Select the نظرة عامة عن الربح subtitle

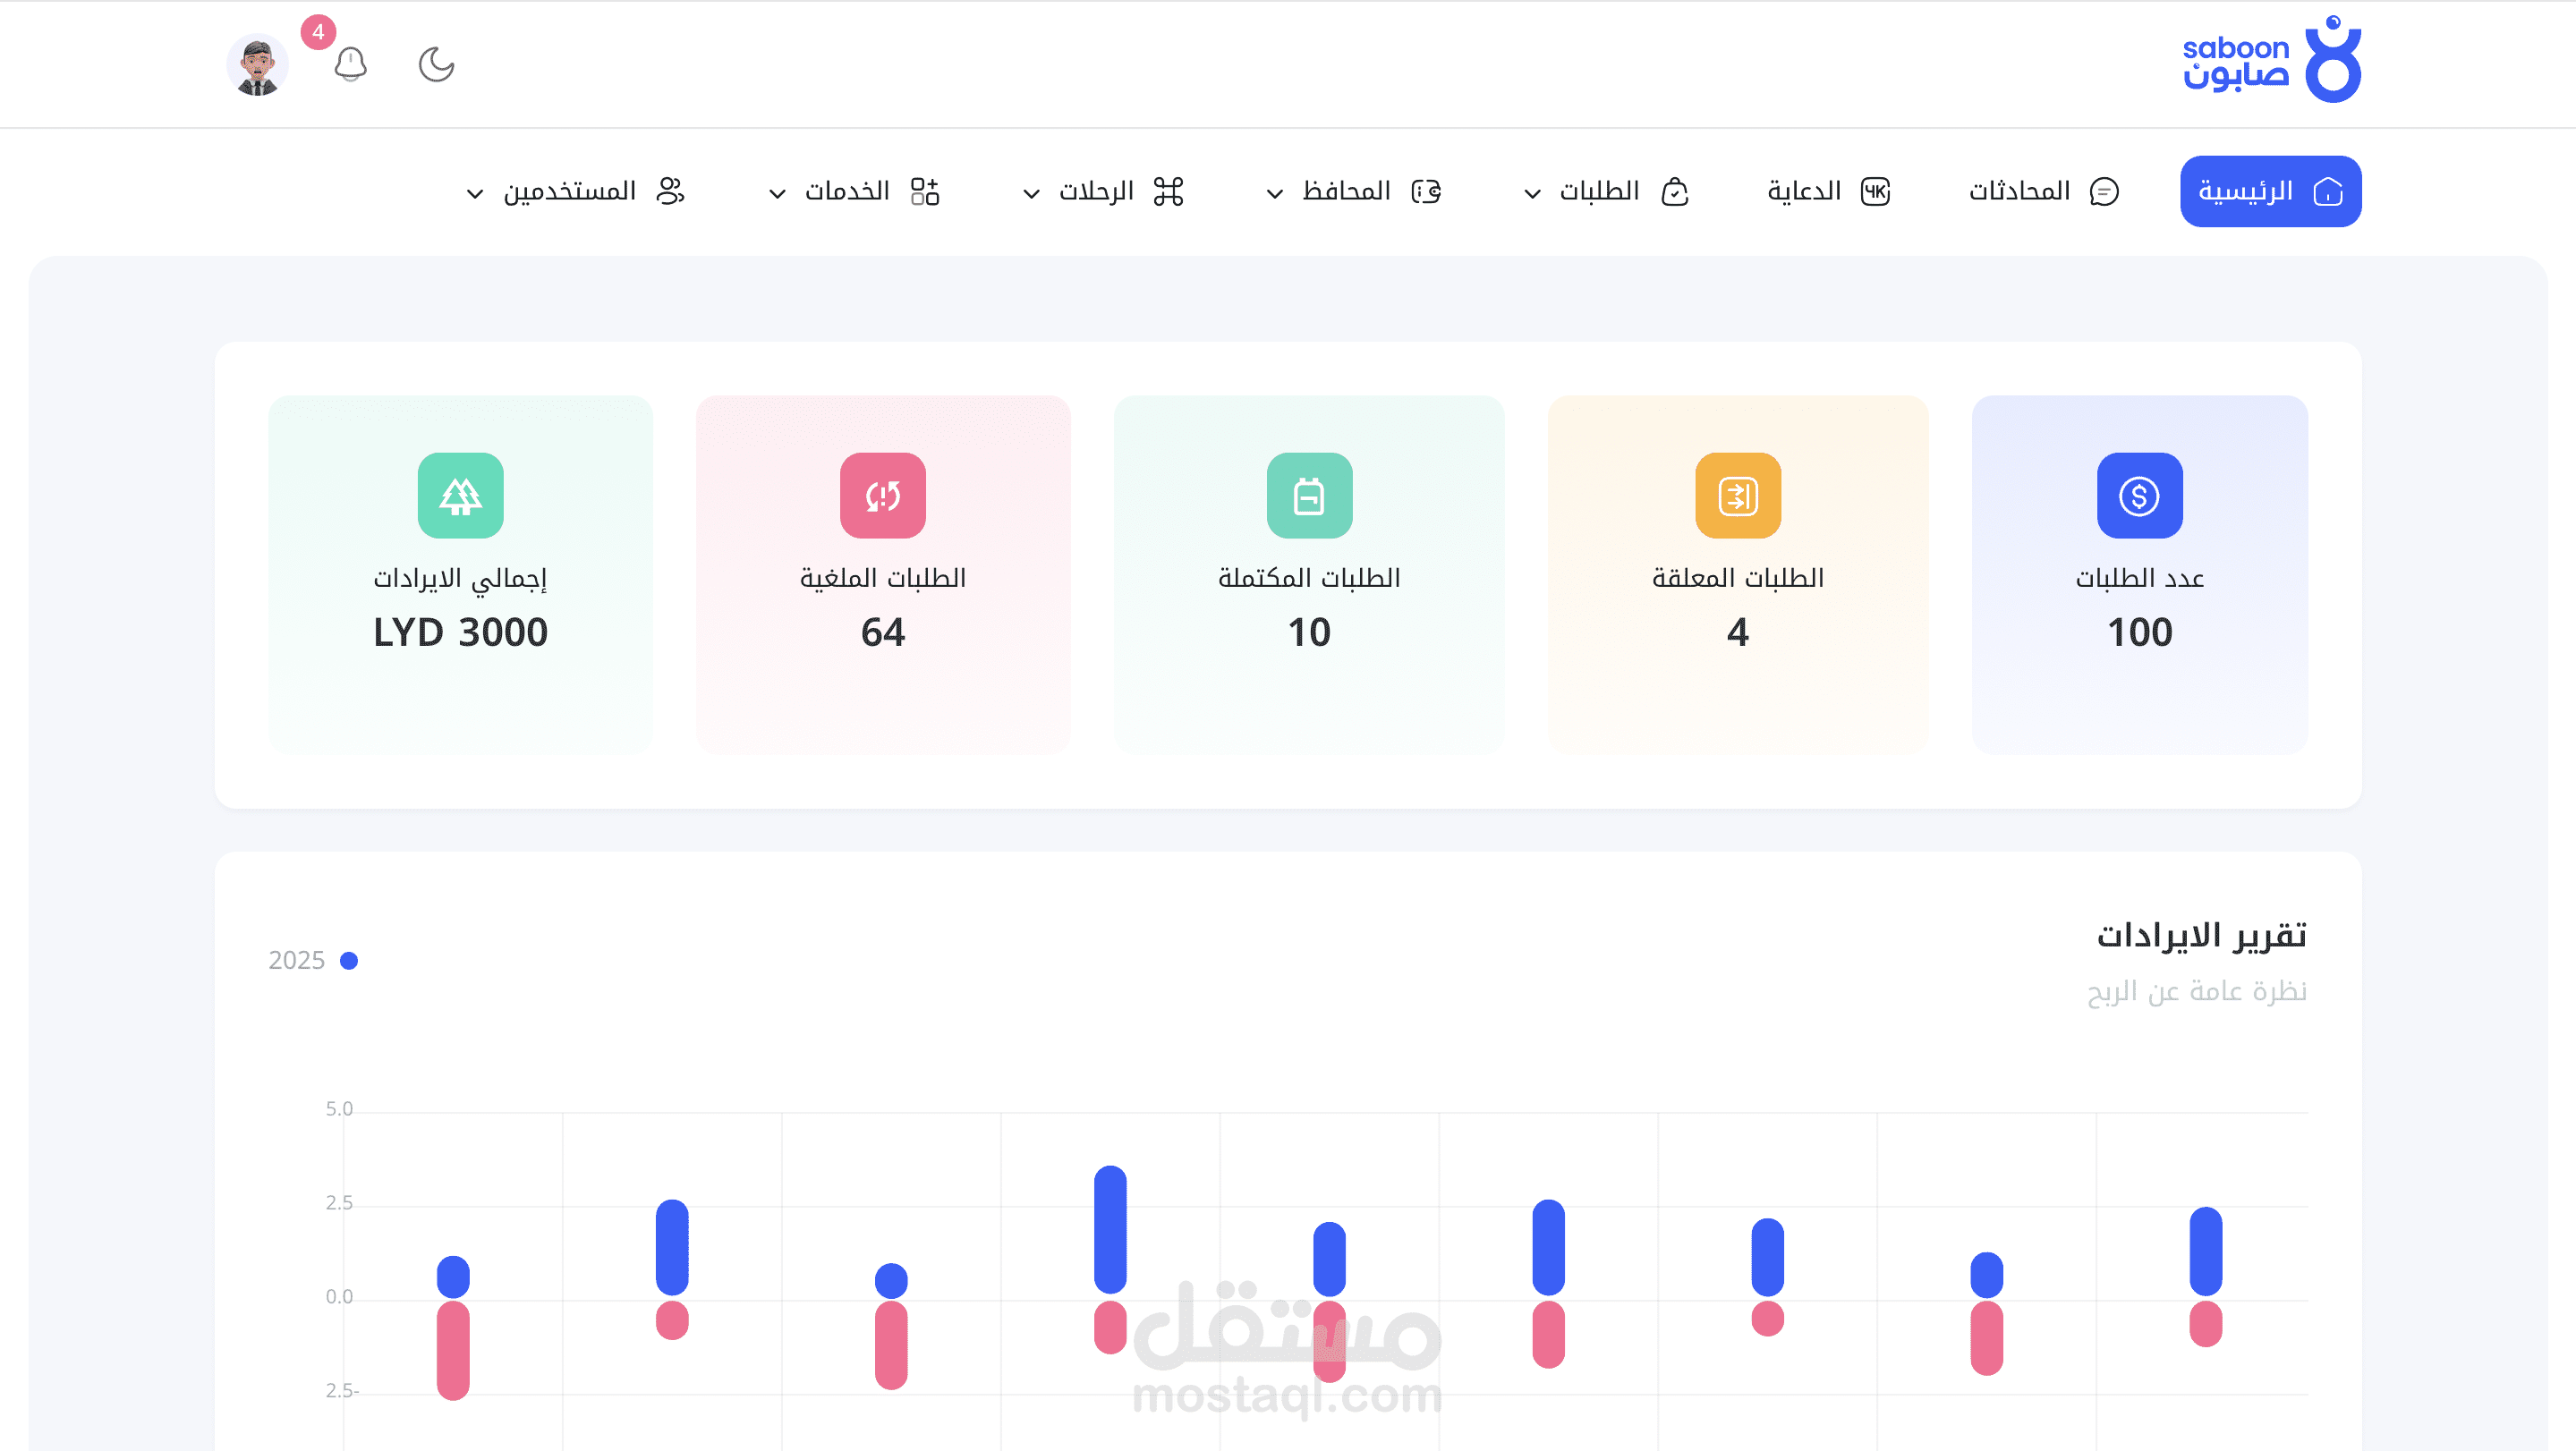pyautogui.click(x=2196, y=991)
